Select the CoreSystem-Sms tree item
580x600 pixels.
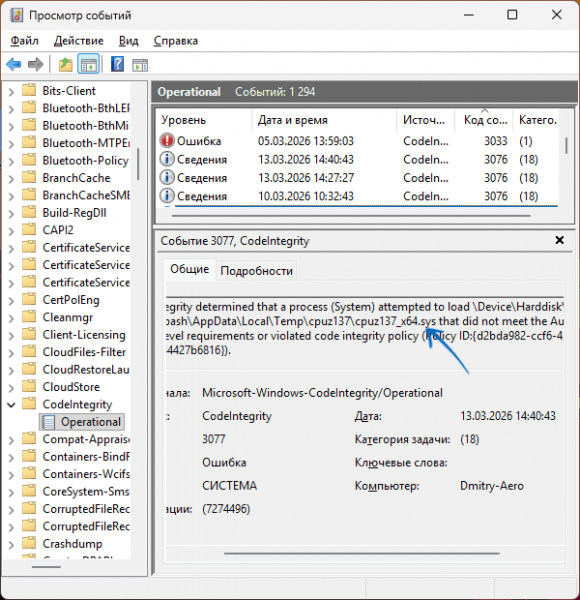point(86,491)
